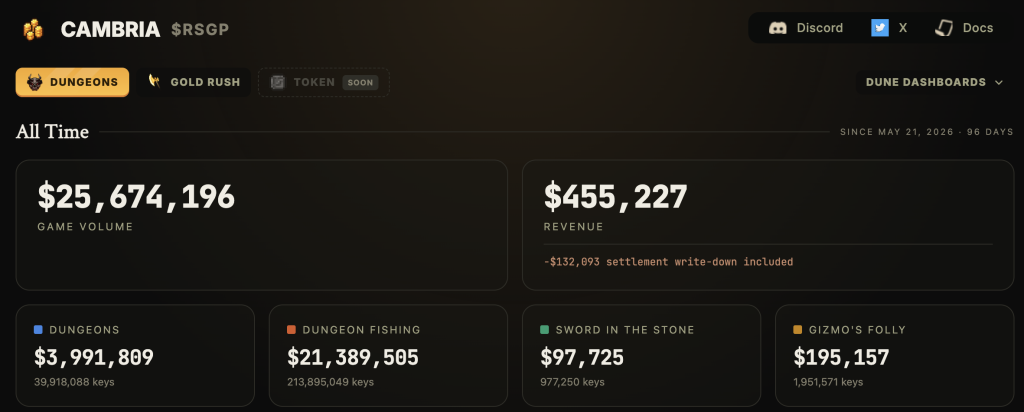Screen dimensions: 1024x412
Task: Click the Docs scroll icon
Action: [944, 28]
